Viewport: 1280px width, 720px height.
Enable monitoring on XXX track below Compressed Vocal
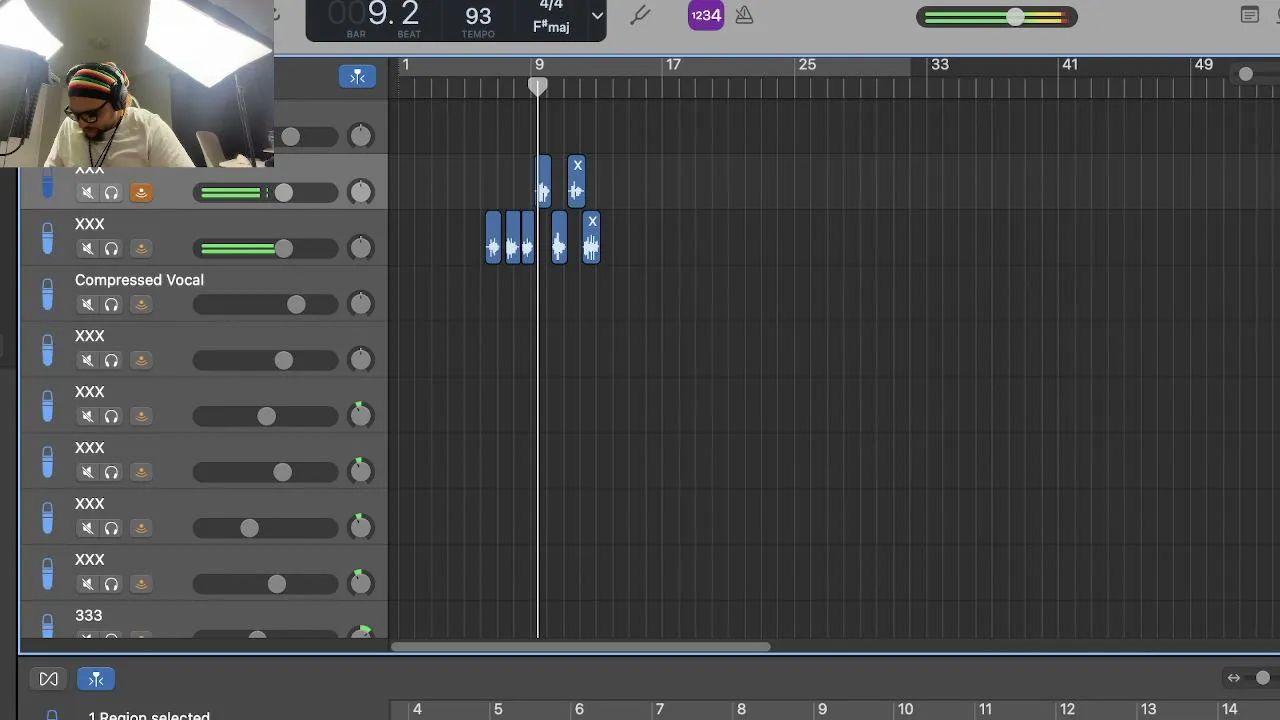pyautogui.click(x=141, y=360)
